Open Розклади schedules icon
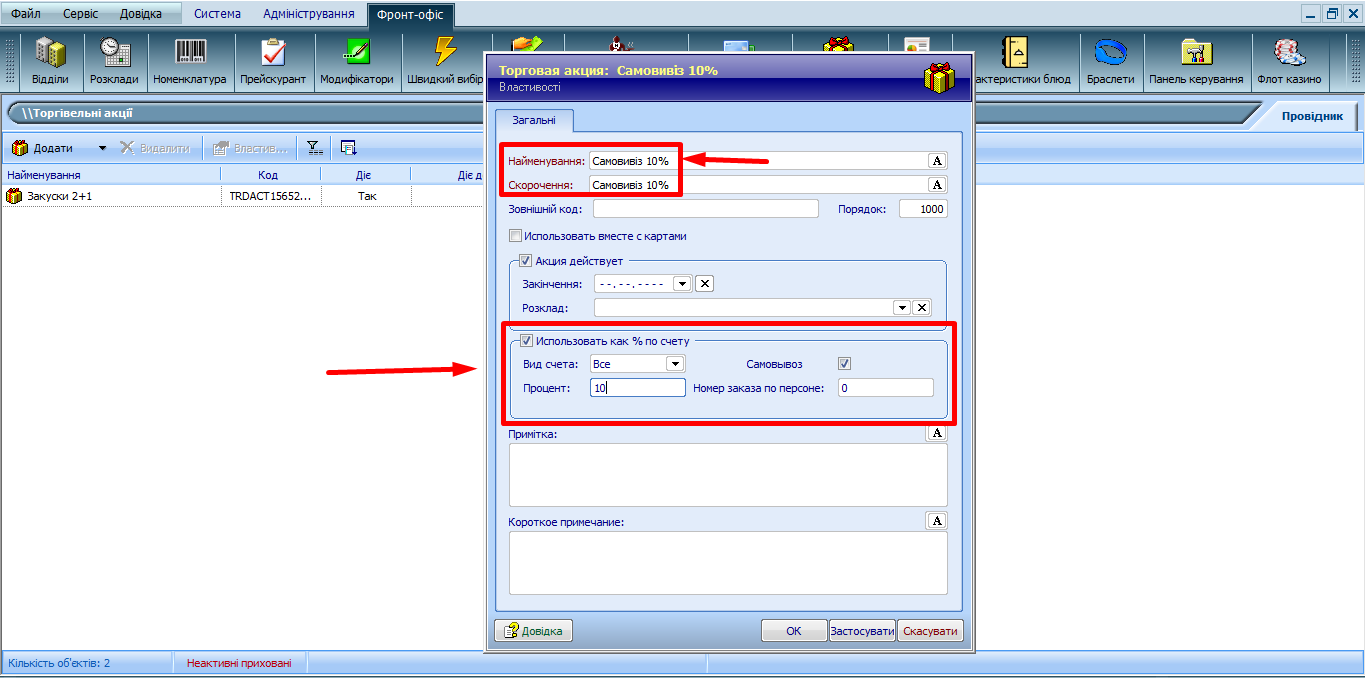 pyautogui.click(x=114, y=61)
